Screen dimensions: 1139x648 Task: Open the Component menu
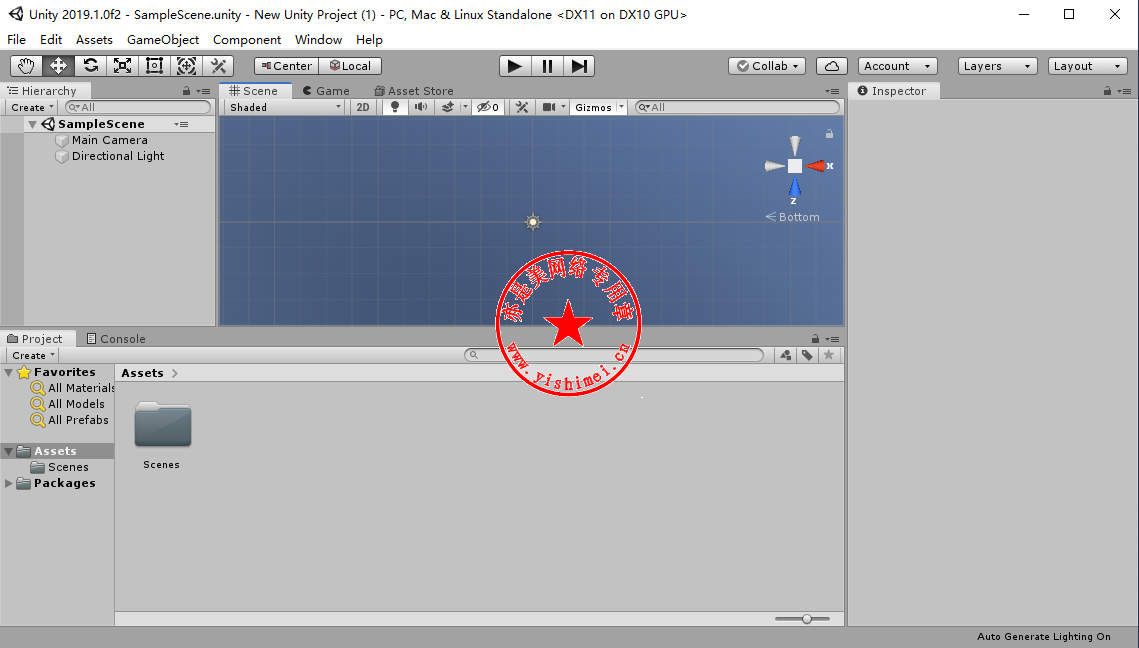pos(247,40)
